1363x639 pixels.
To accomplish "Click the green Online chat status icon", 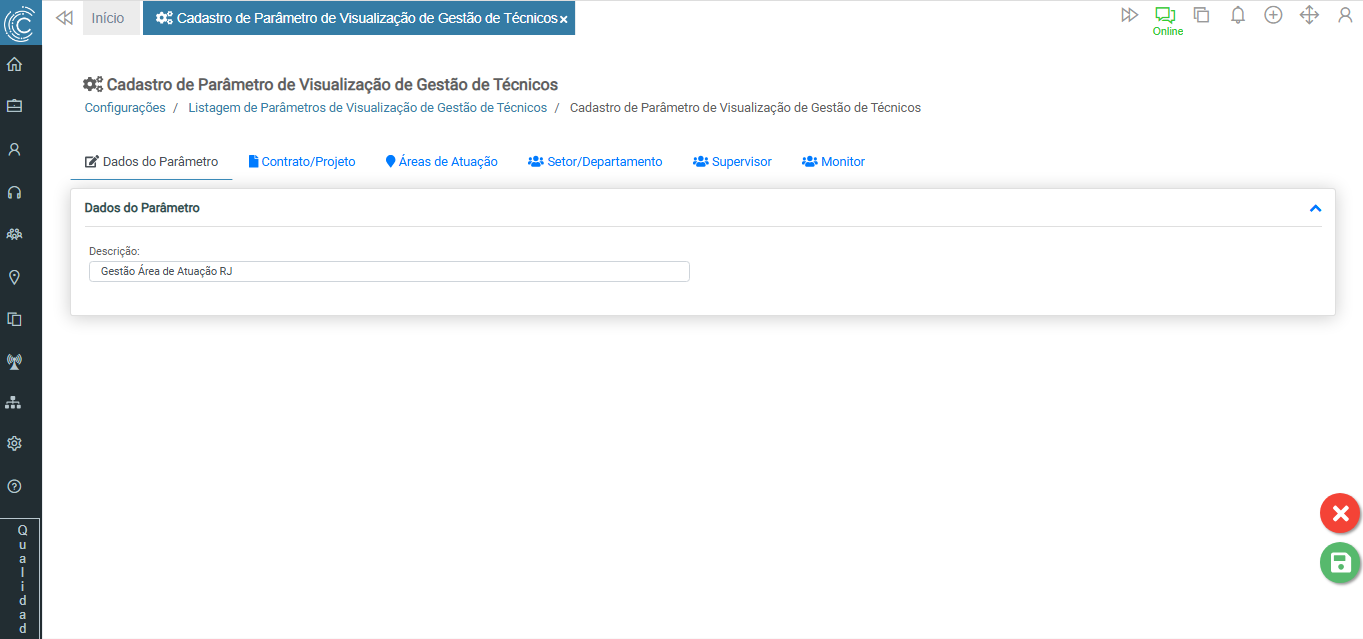I will [x=1166, y=16].
